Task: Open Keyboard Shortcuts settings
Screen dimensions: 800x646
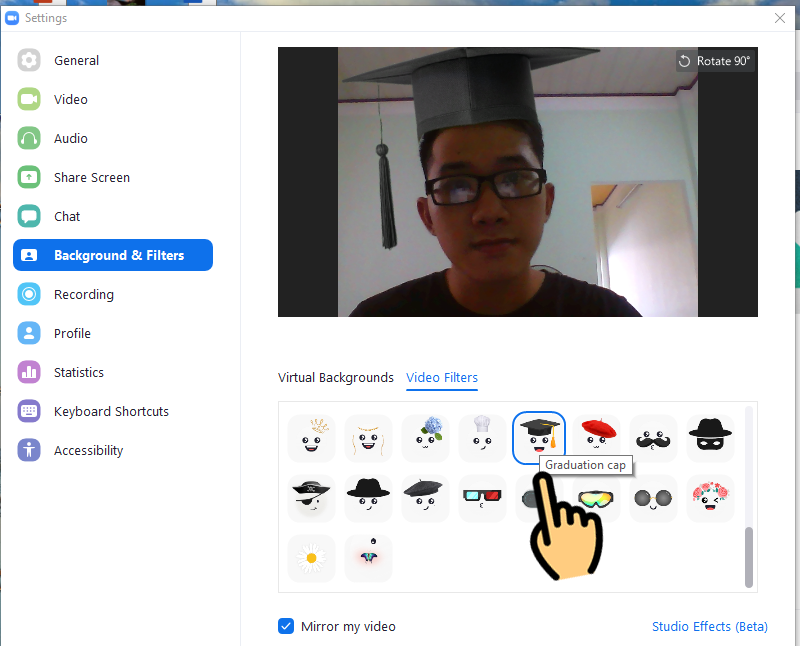Action: coord(111,412)
